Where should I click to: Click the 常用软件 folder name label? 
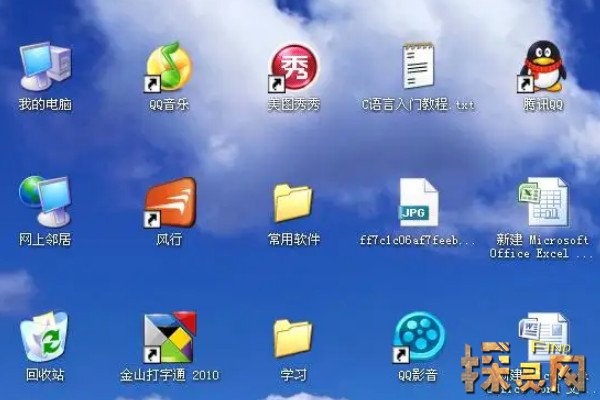[x=293, y=240]
